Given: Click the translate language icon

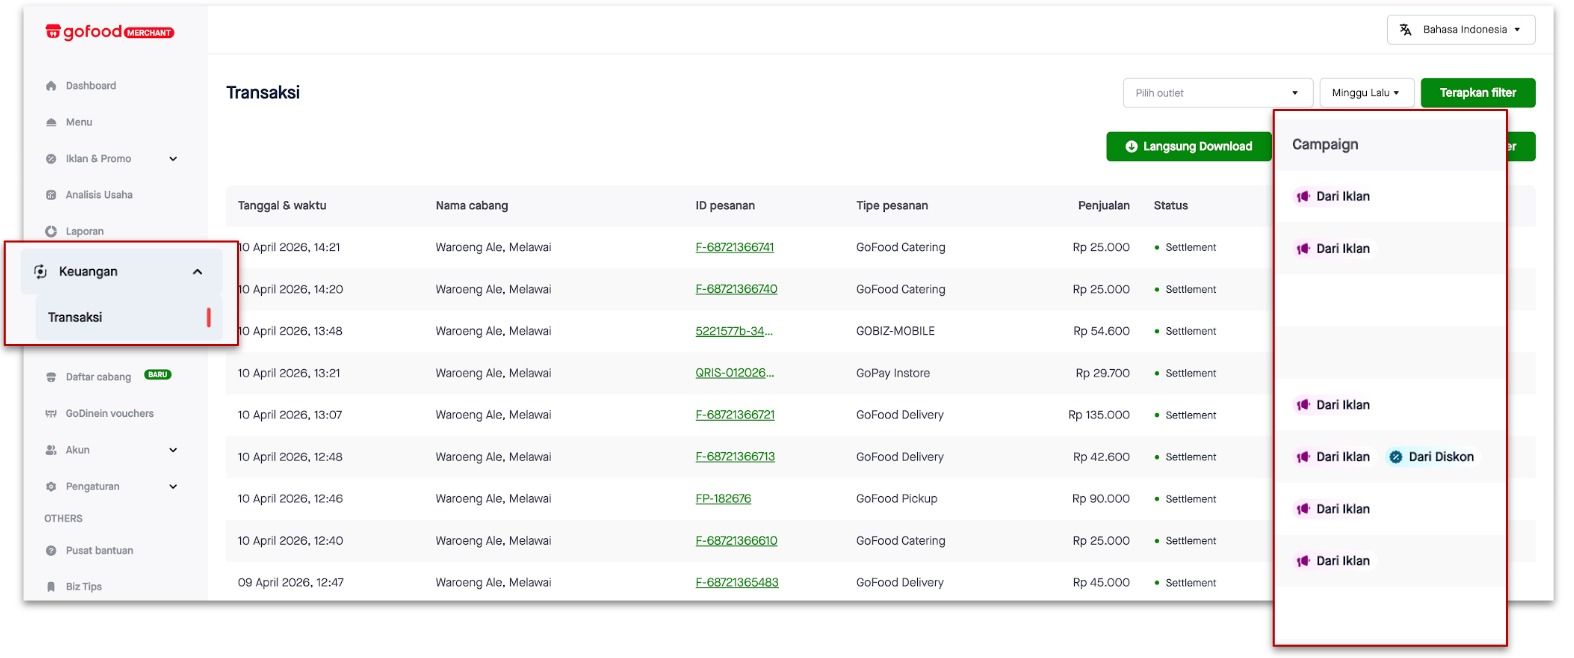Looking at the screenshot, I should pyautogui.click(x=1405, y=30).
